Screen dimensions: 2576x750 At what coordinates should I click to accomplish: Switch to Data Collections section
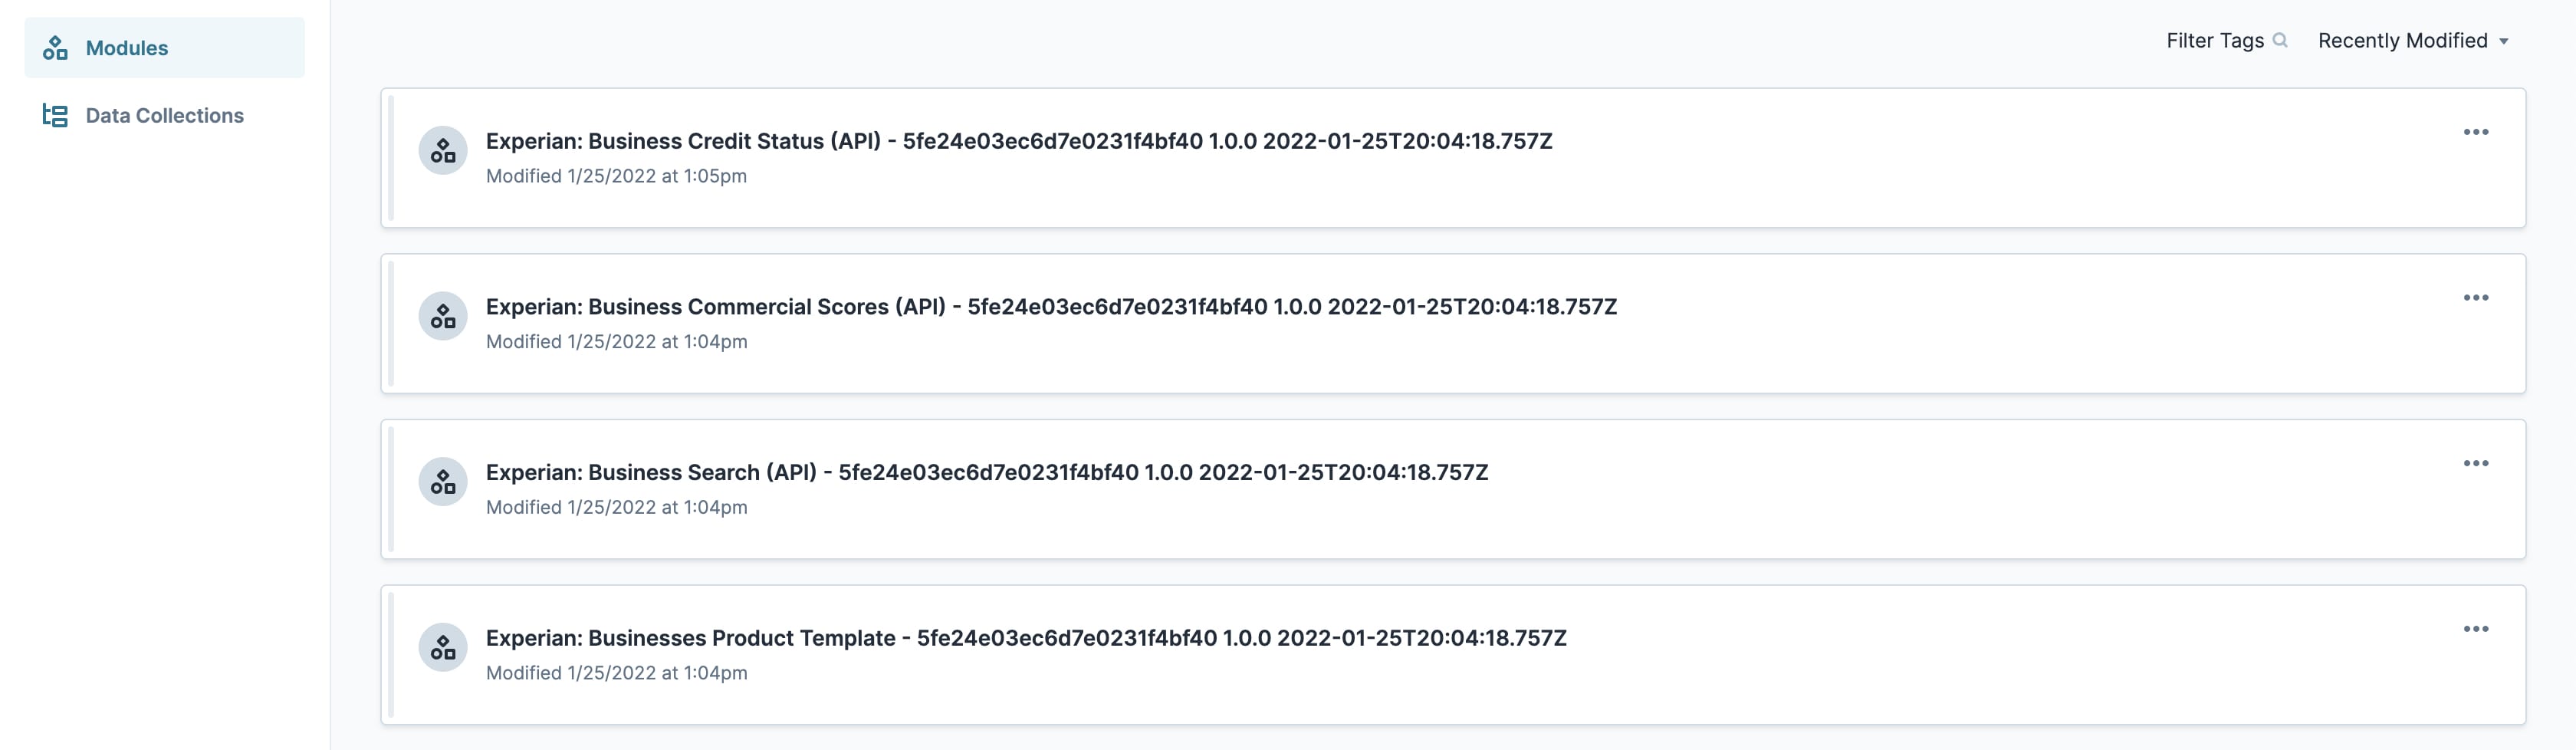coord(165,116)
